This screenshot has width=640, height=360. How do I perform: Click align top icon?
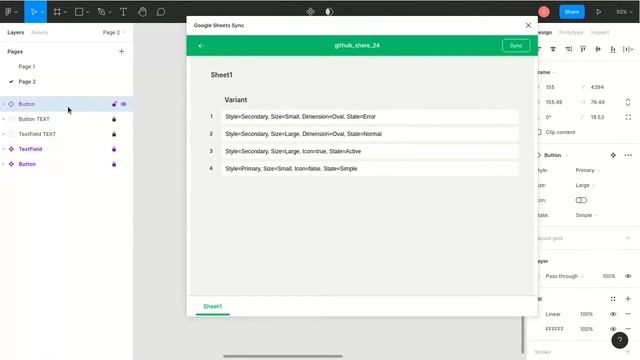[583, 49]
